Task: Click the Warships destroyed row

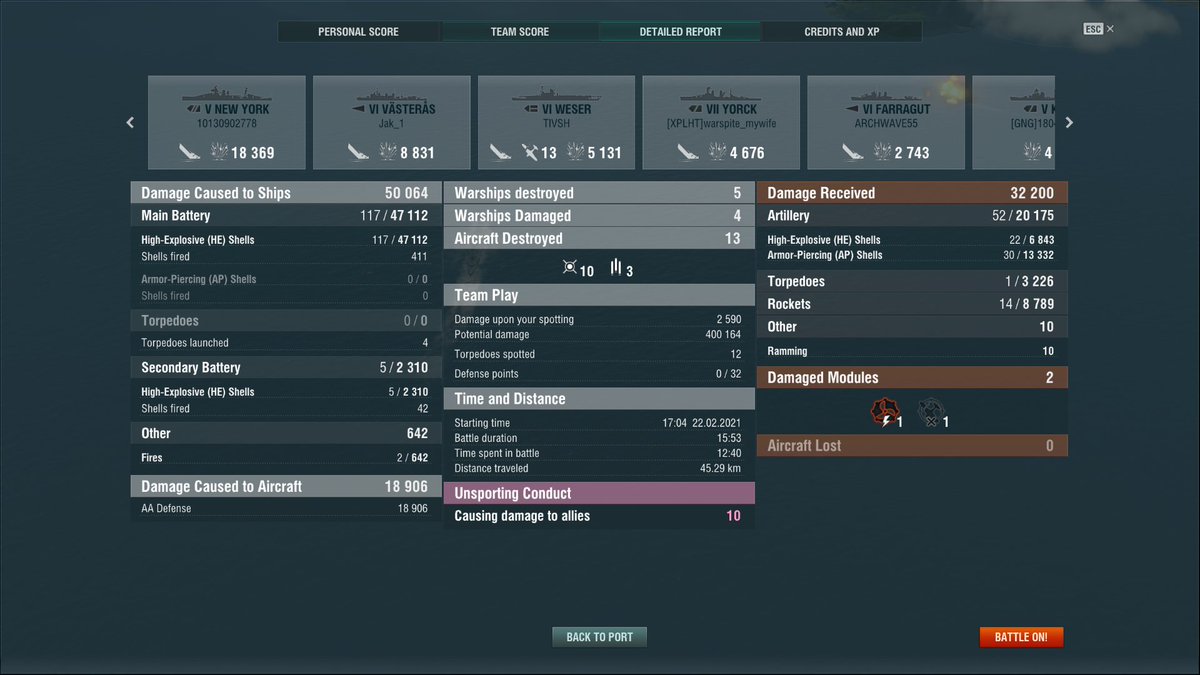Action: coord(599,193)
